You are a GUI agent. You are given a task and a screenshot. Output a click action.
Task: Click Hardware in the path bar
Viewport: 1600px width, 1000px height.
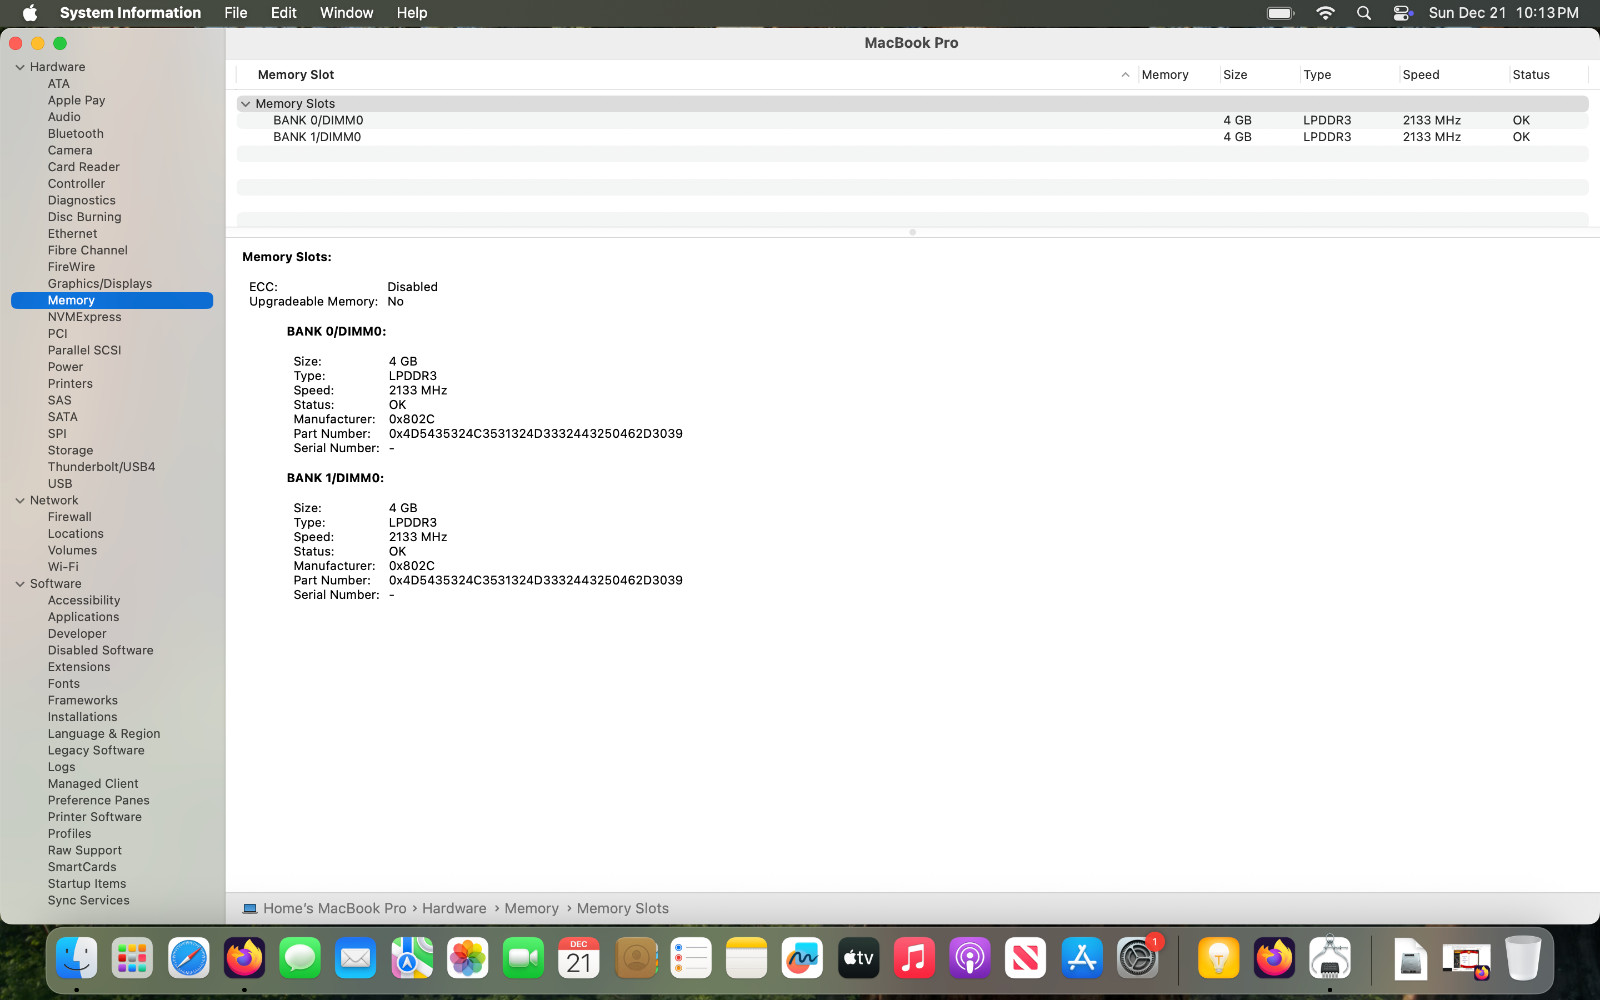(454, 909)
